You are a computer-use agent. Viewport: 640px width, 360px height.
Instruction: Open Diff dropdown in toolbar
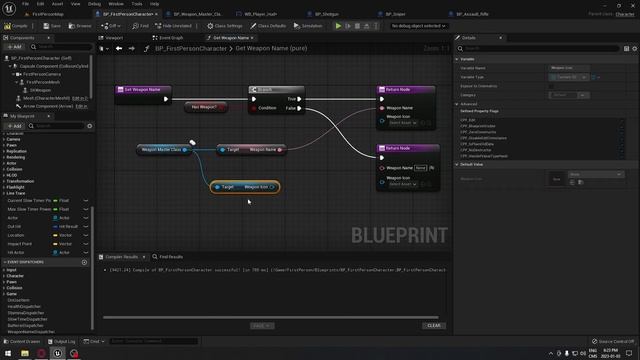(111, 26)
